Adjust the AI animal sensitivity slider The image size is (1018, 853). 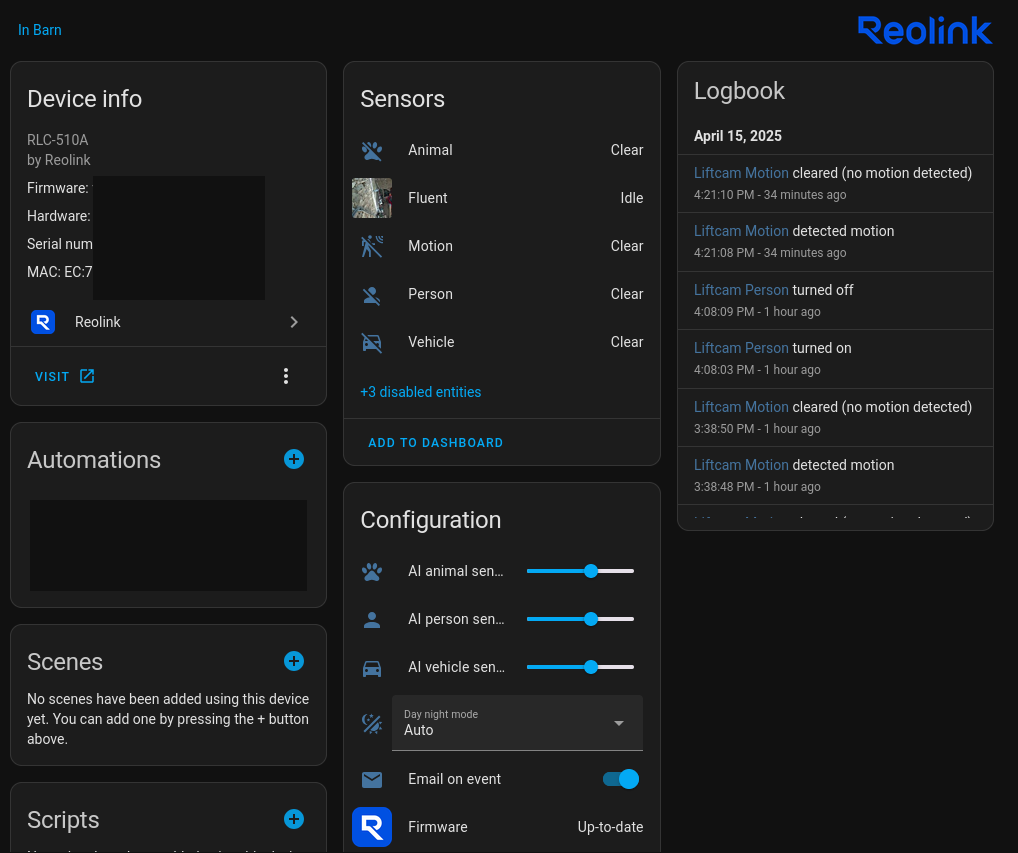click(580, 571)
